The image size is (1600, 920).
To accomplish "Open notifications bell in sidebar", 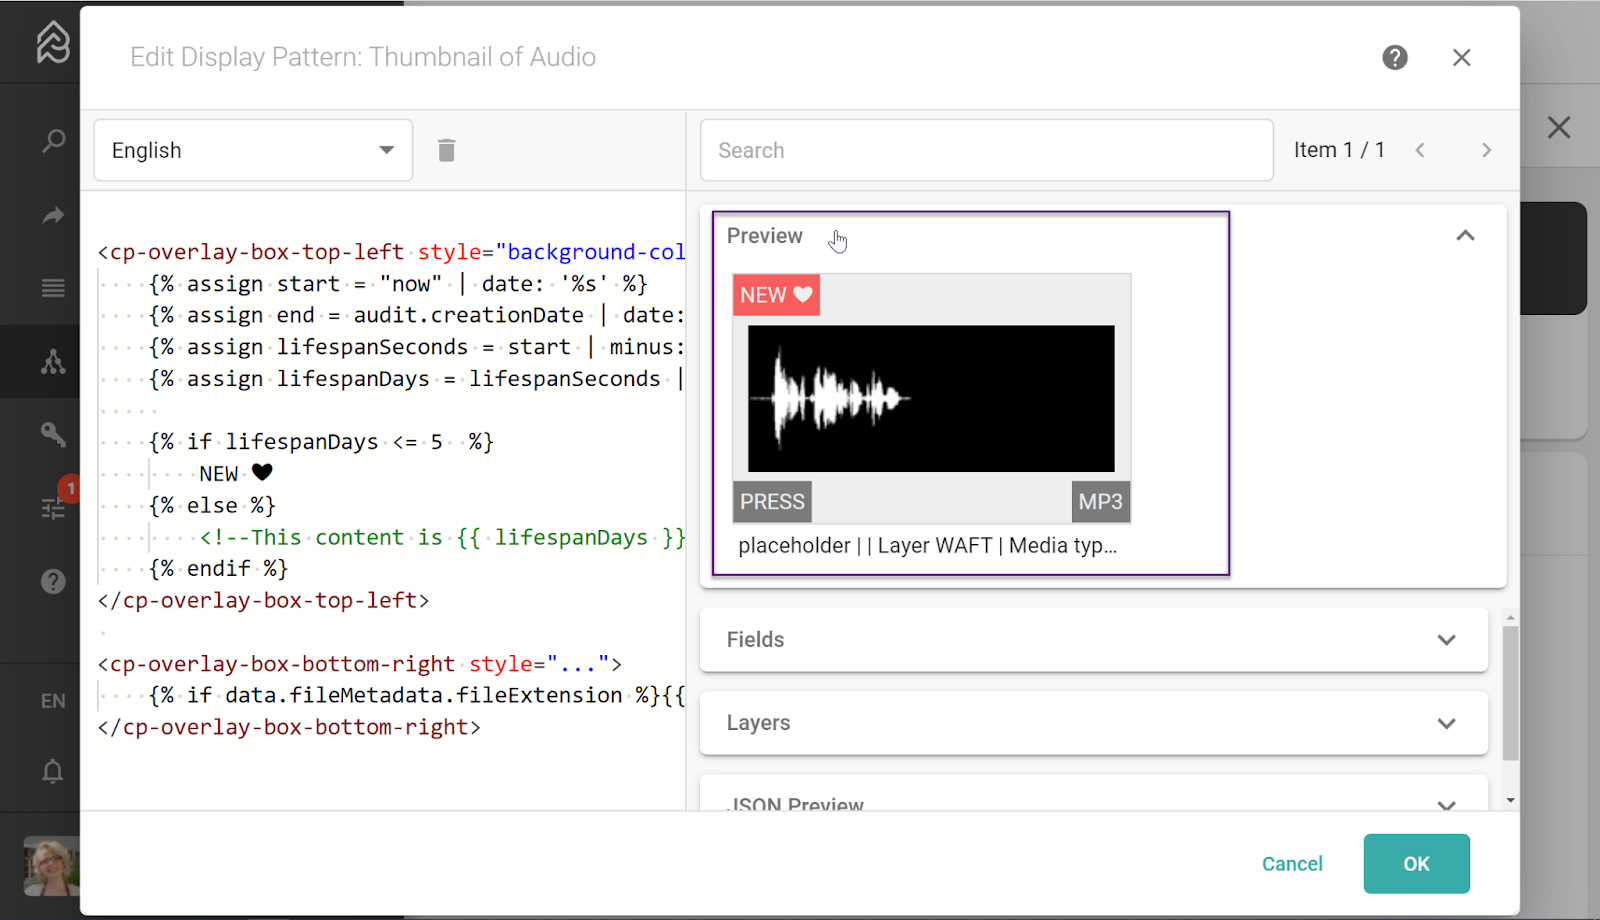I will pyautogui.click(x=53, y=771).
